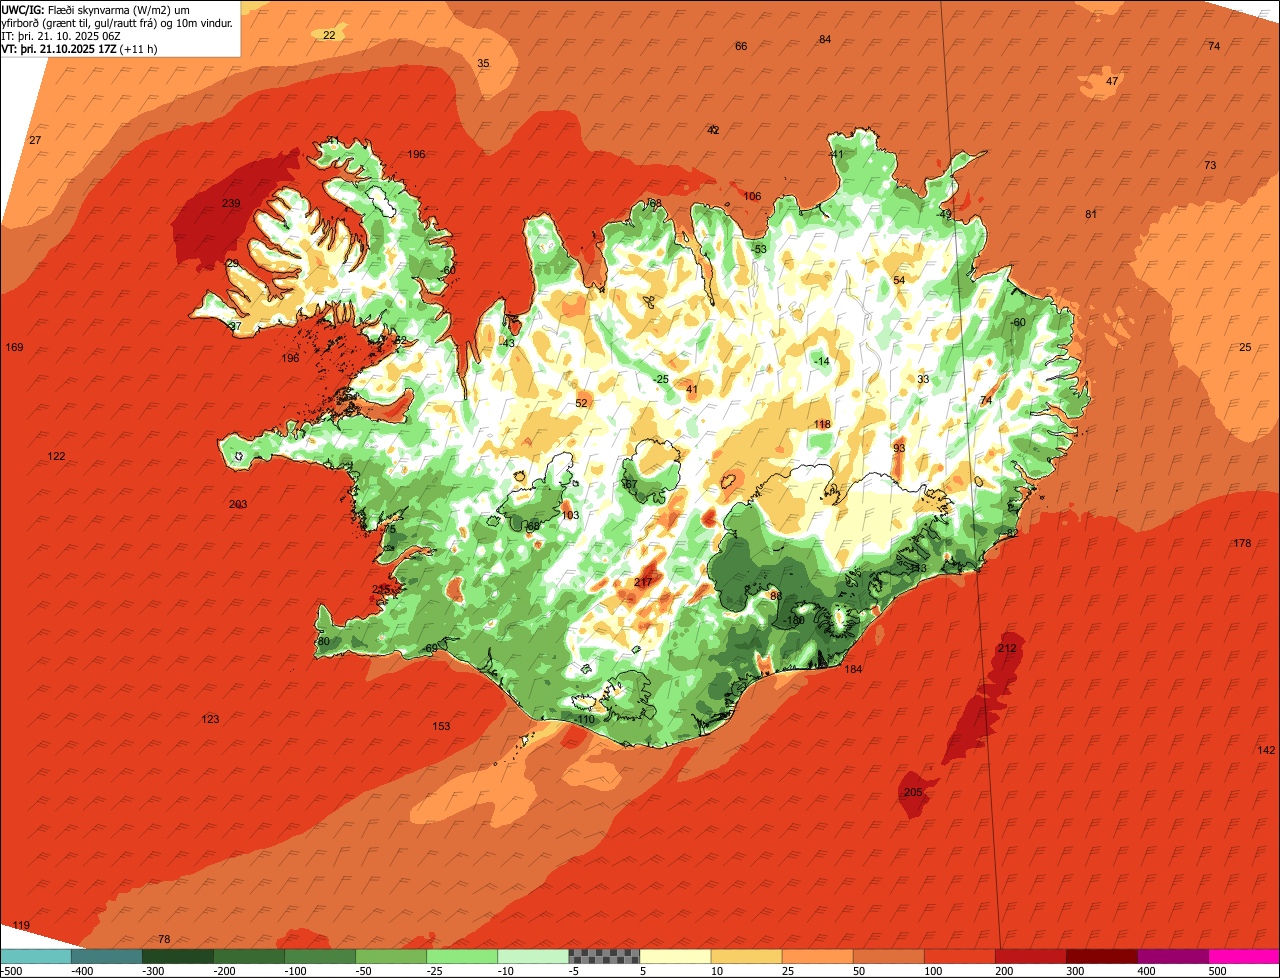Screen dimensions: 1280x978
Task: Select the 81 value east of the northeast coast
Action: point(1091,214)
